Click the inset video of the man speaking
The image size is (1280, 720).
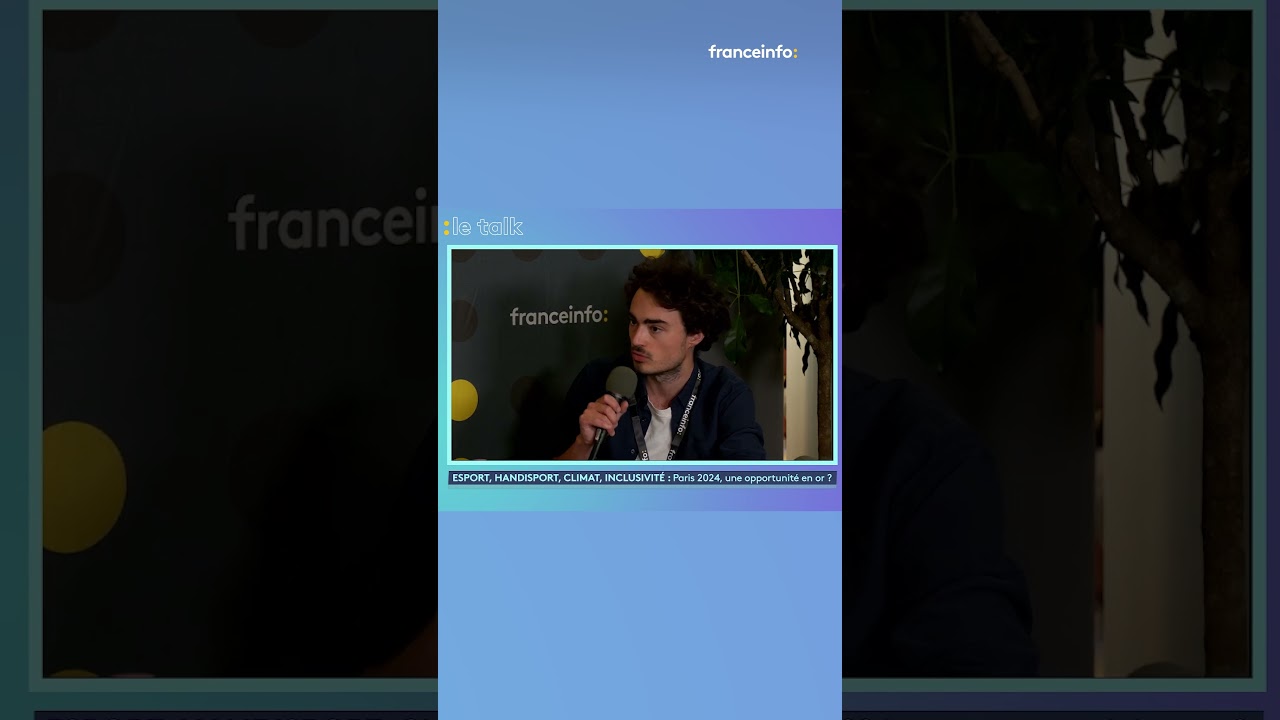point(642,355)
